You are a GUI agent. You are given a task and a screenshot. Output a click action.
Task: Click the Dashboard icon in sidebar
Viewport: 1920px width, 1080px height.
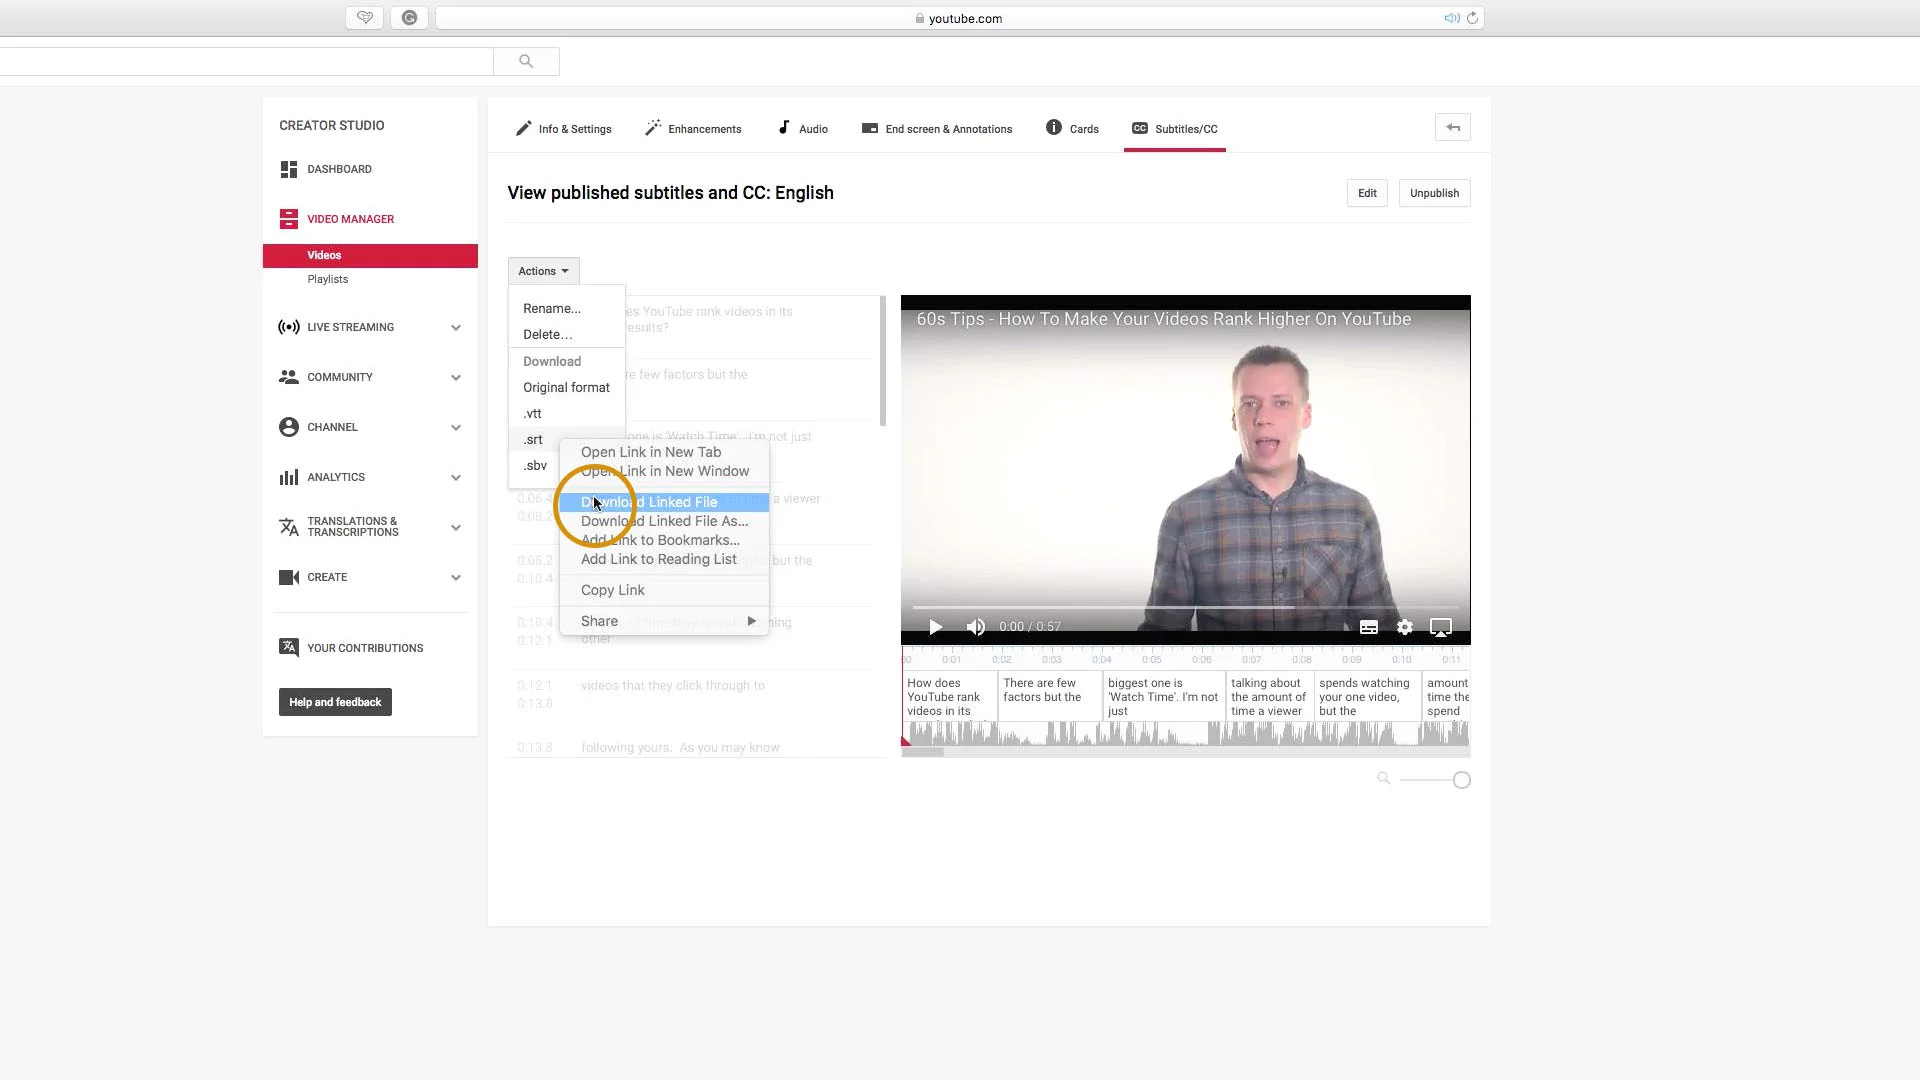(289, 169)
